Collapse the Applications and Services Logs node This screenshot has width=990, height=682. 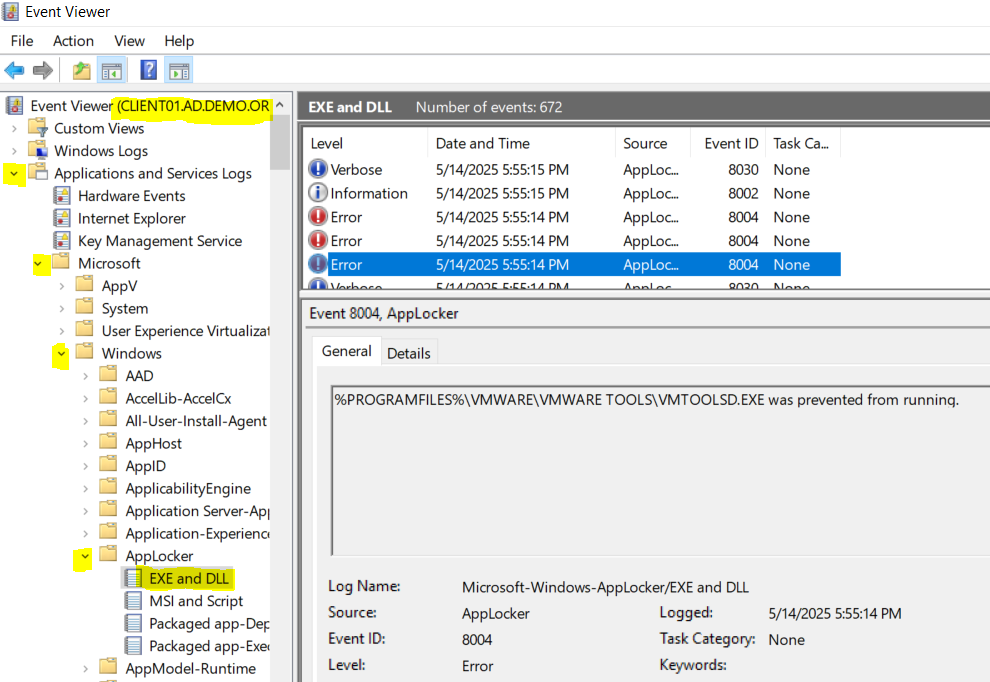[x=14, y=173]
